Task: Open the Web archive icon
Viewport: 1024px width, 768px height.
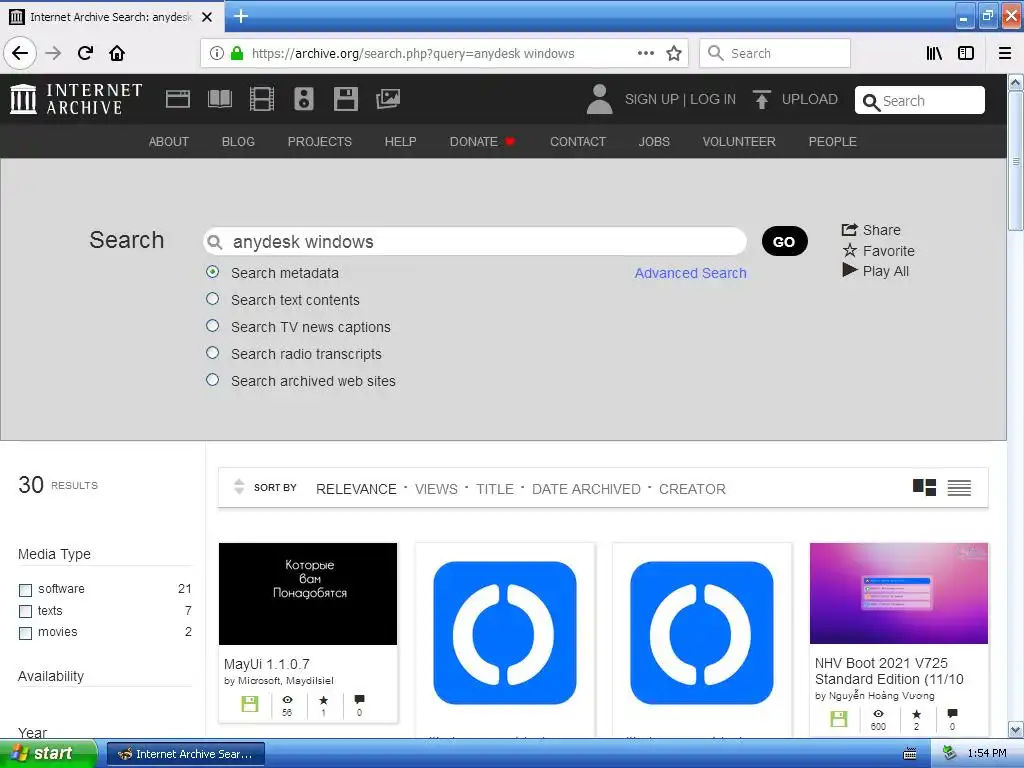Action: (178, 99)
